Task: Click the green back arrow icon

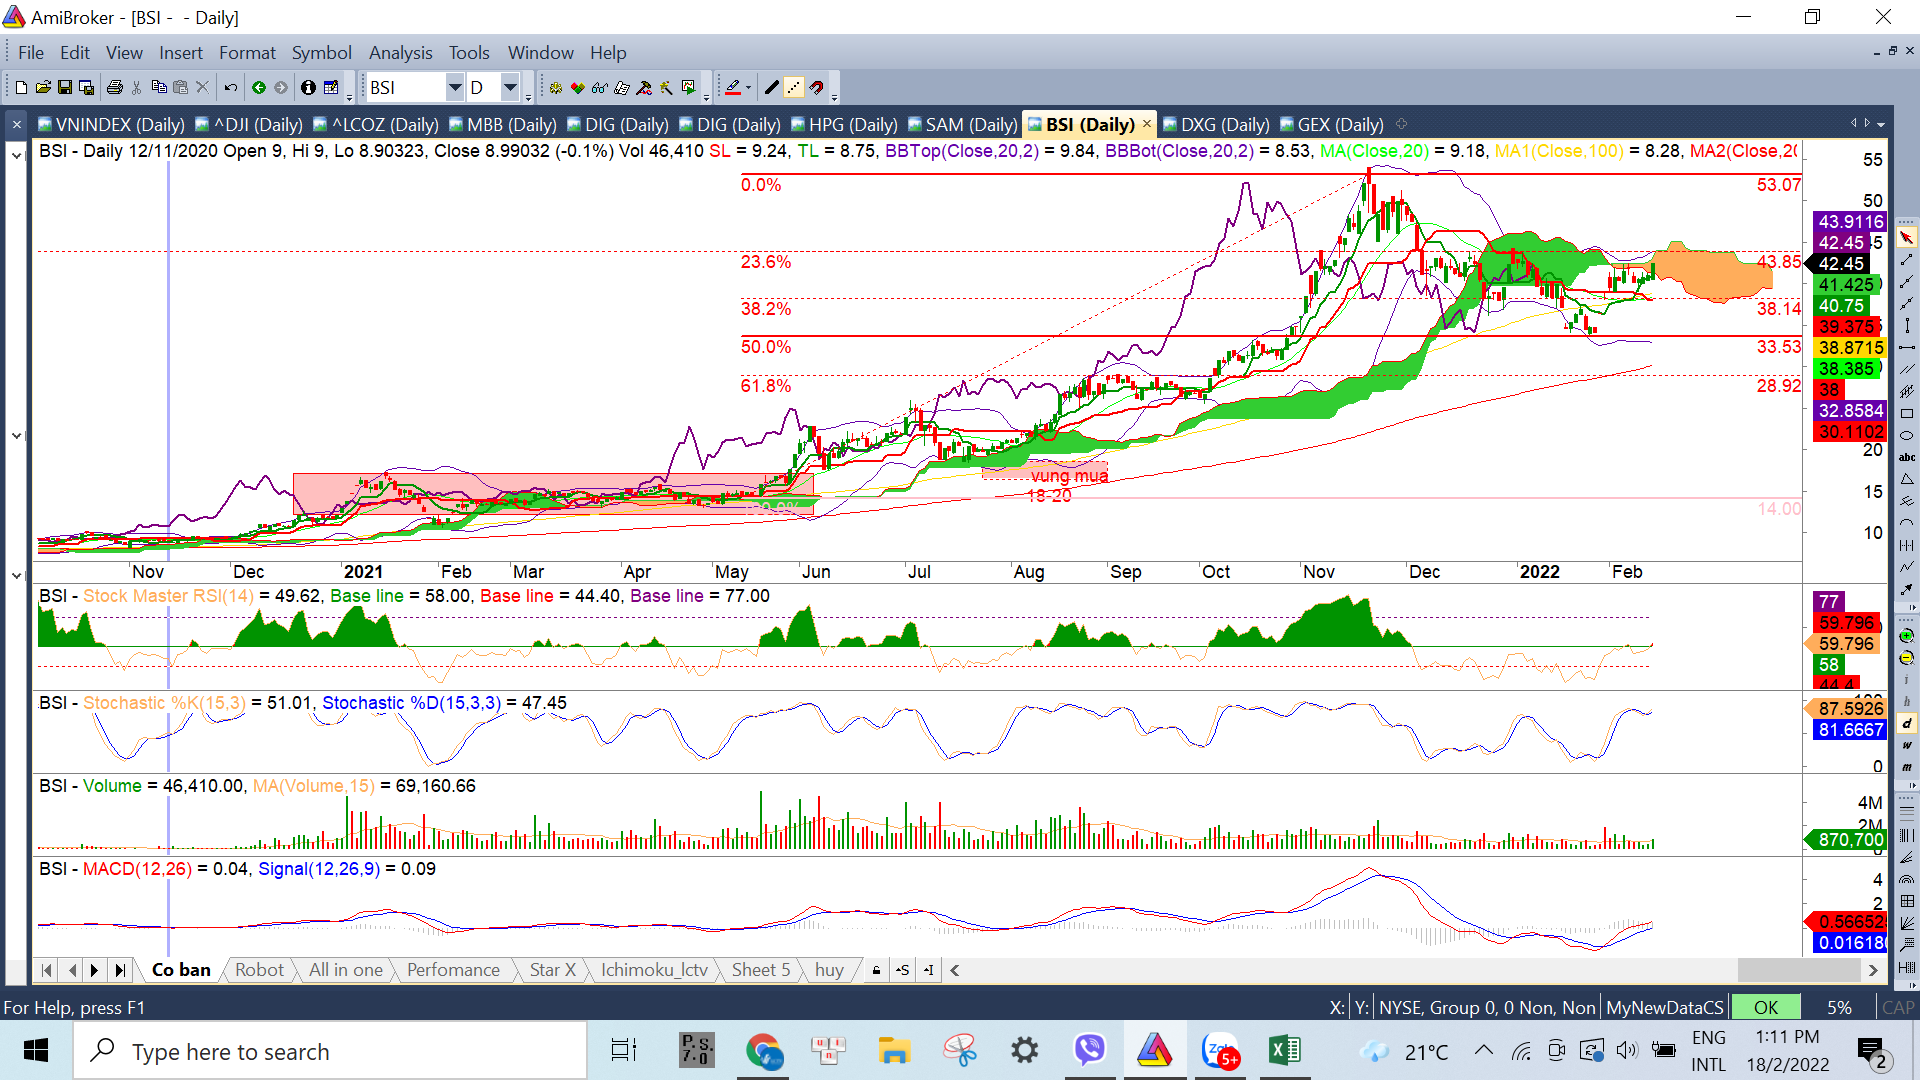Action: pos(259,88)
